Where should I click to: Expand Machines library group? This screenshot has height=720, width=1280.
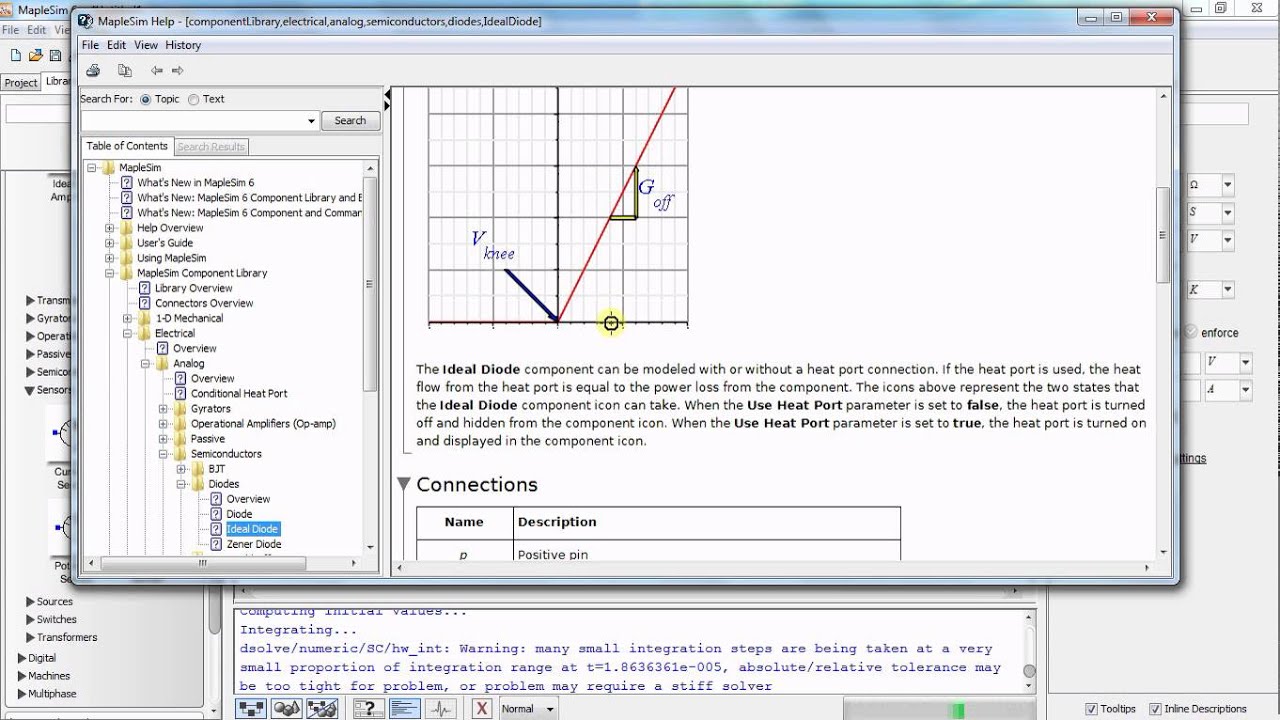[x=21, y=676]
